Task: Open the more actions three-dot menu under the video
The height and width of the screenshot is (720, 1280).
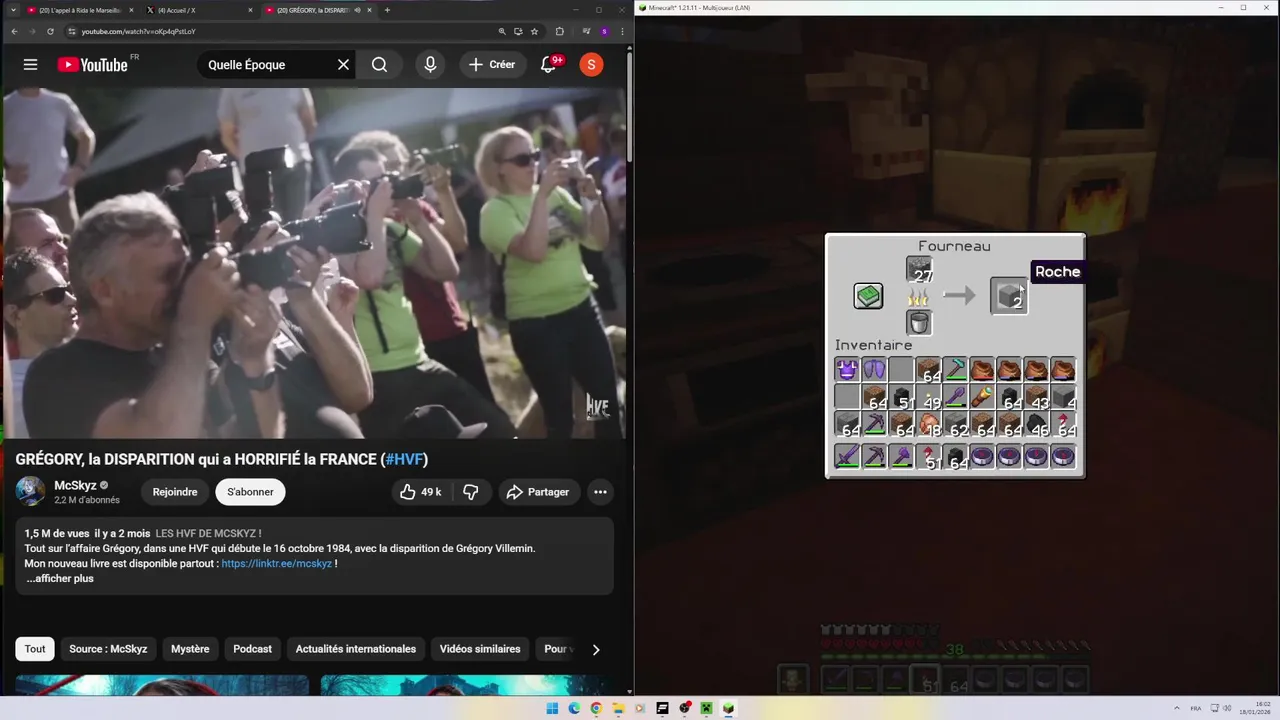Action: pos(600,492)
